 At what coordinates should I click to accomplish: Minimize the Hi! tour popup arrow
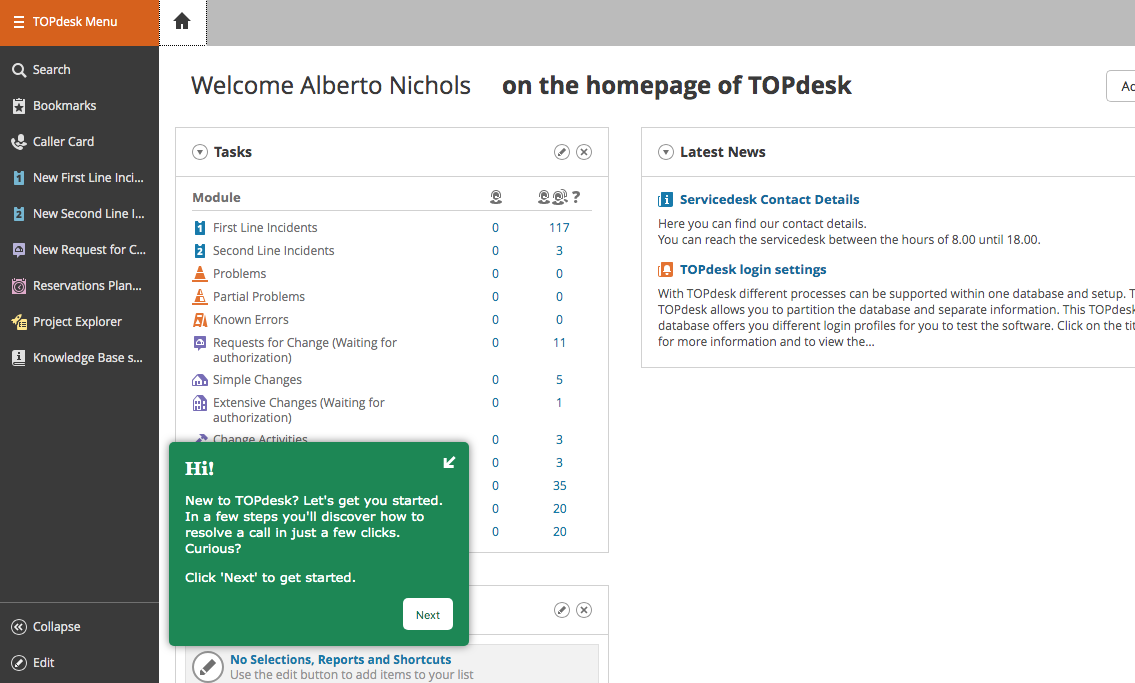[450, 462]
